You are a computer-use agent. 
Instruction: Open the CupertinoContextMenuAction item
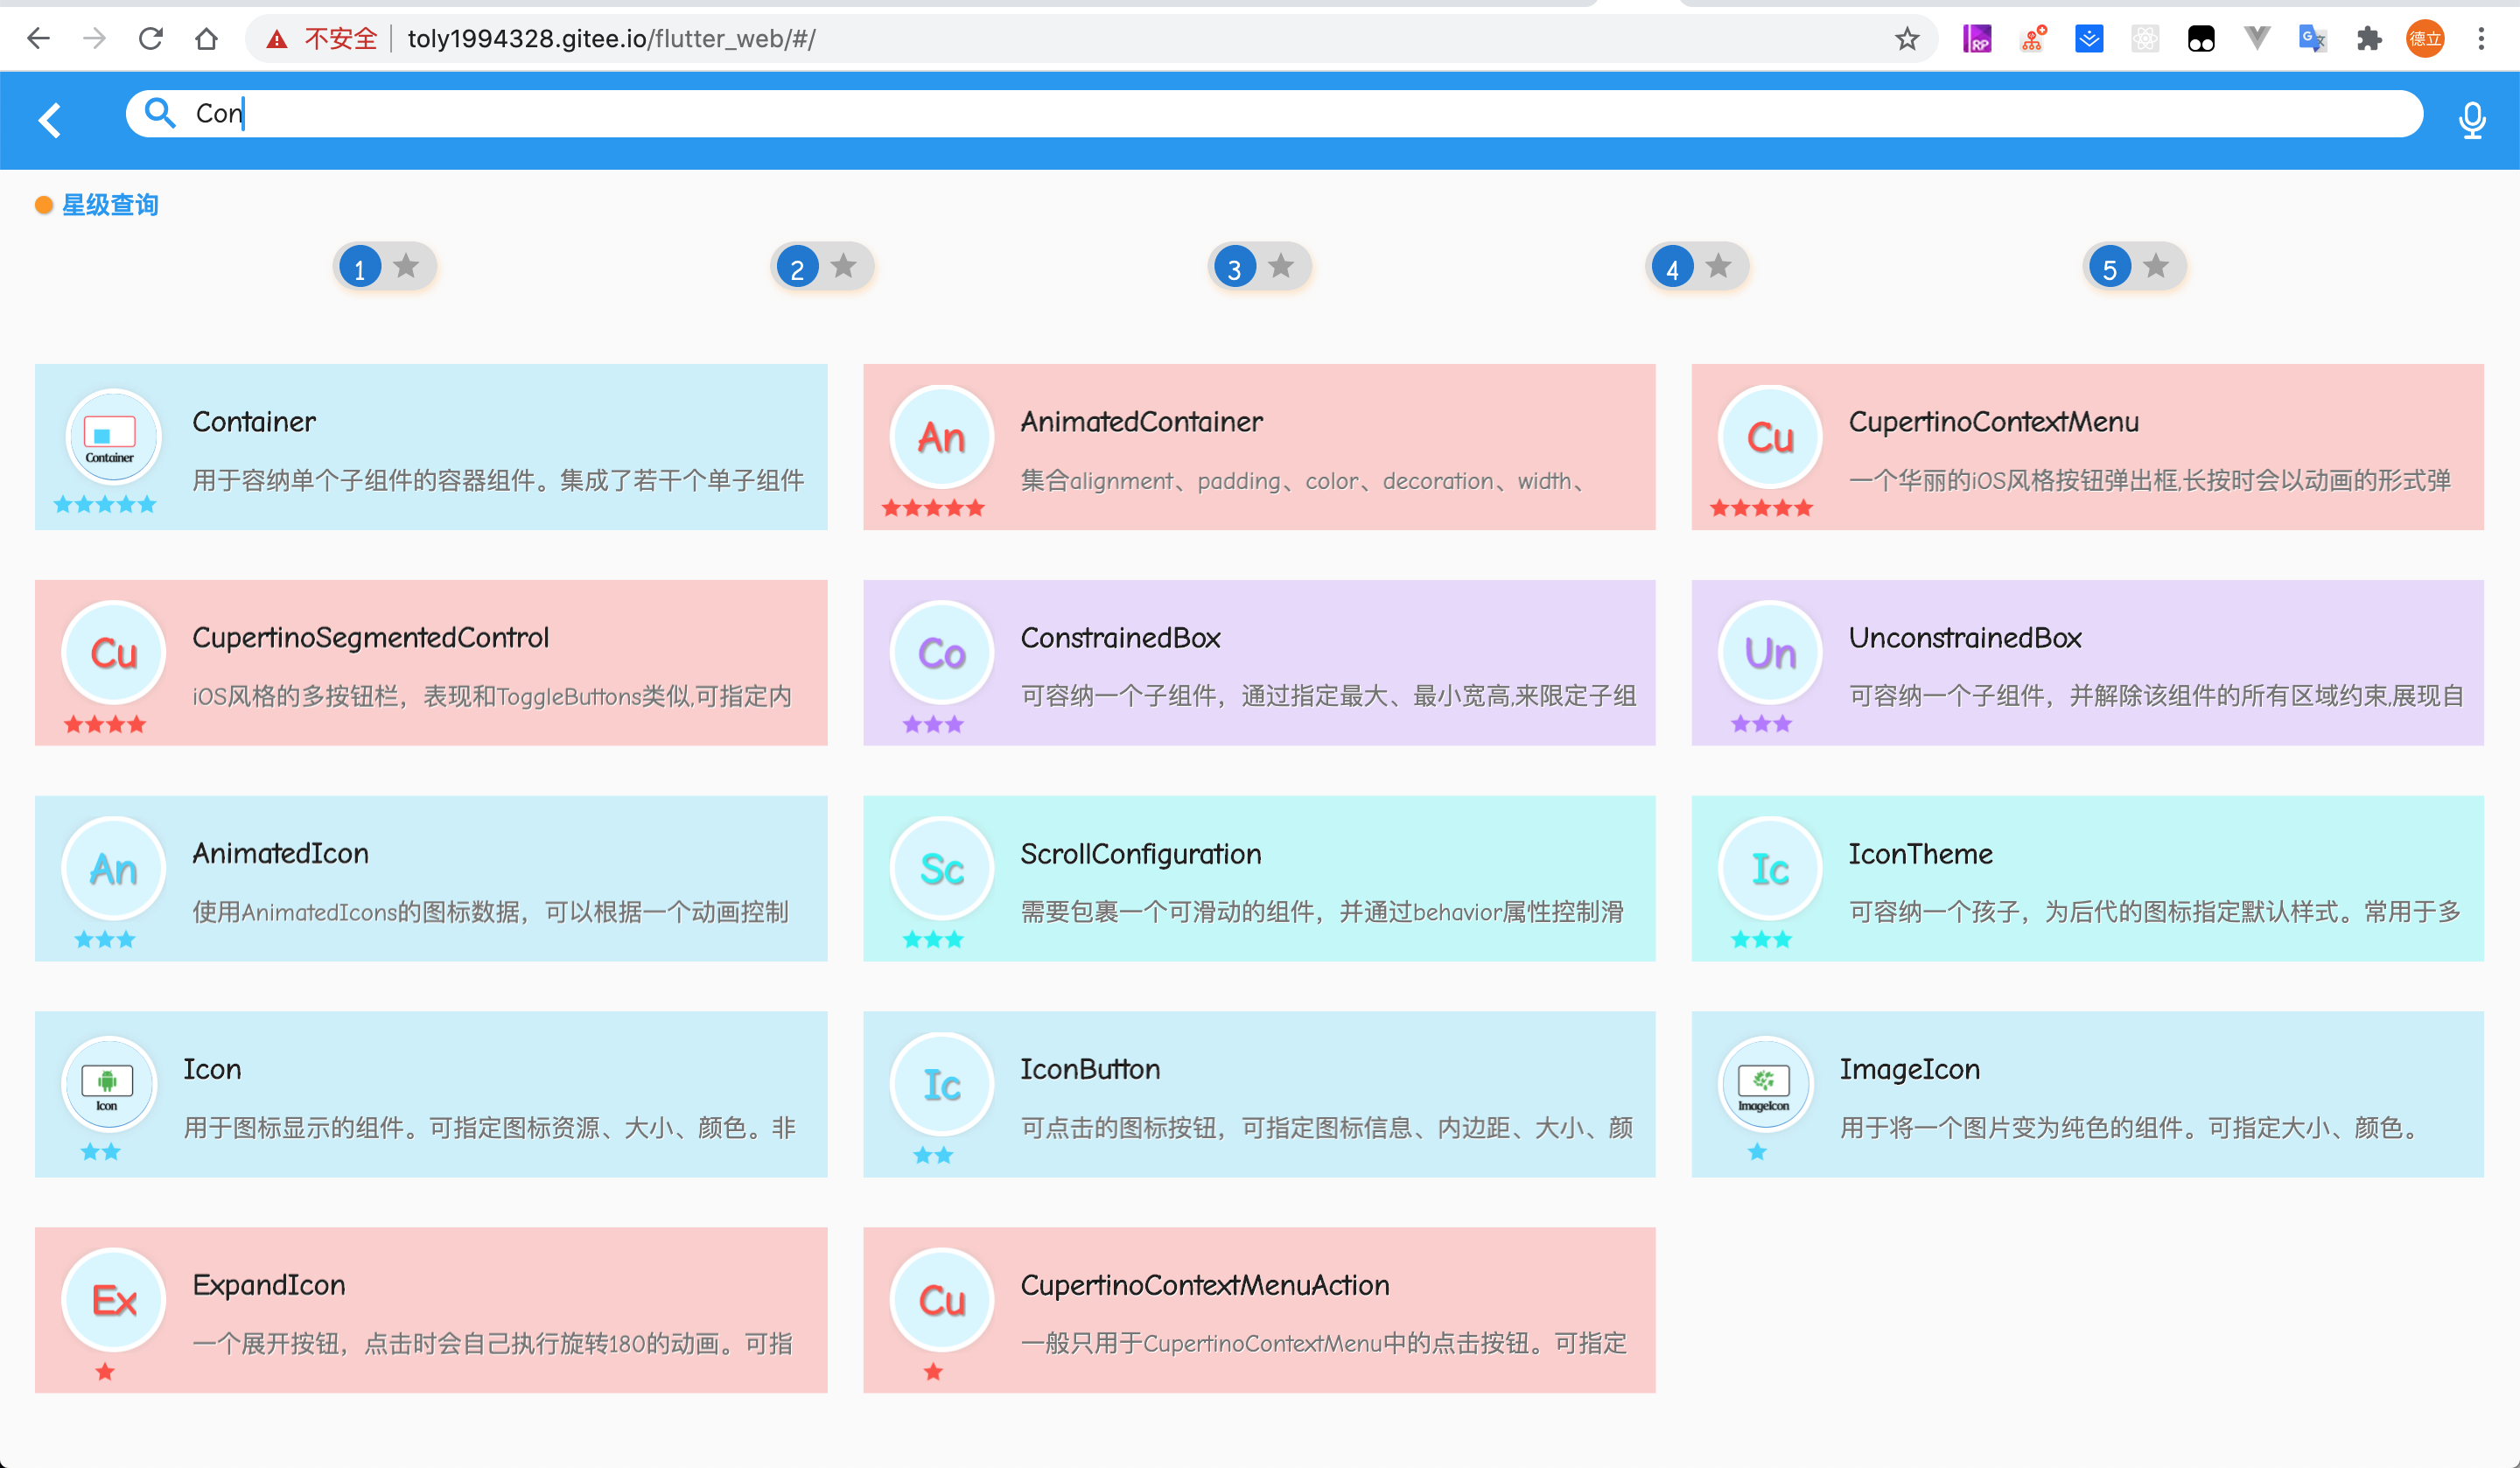(1259, 1310)
